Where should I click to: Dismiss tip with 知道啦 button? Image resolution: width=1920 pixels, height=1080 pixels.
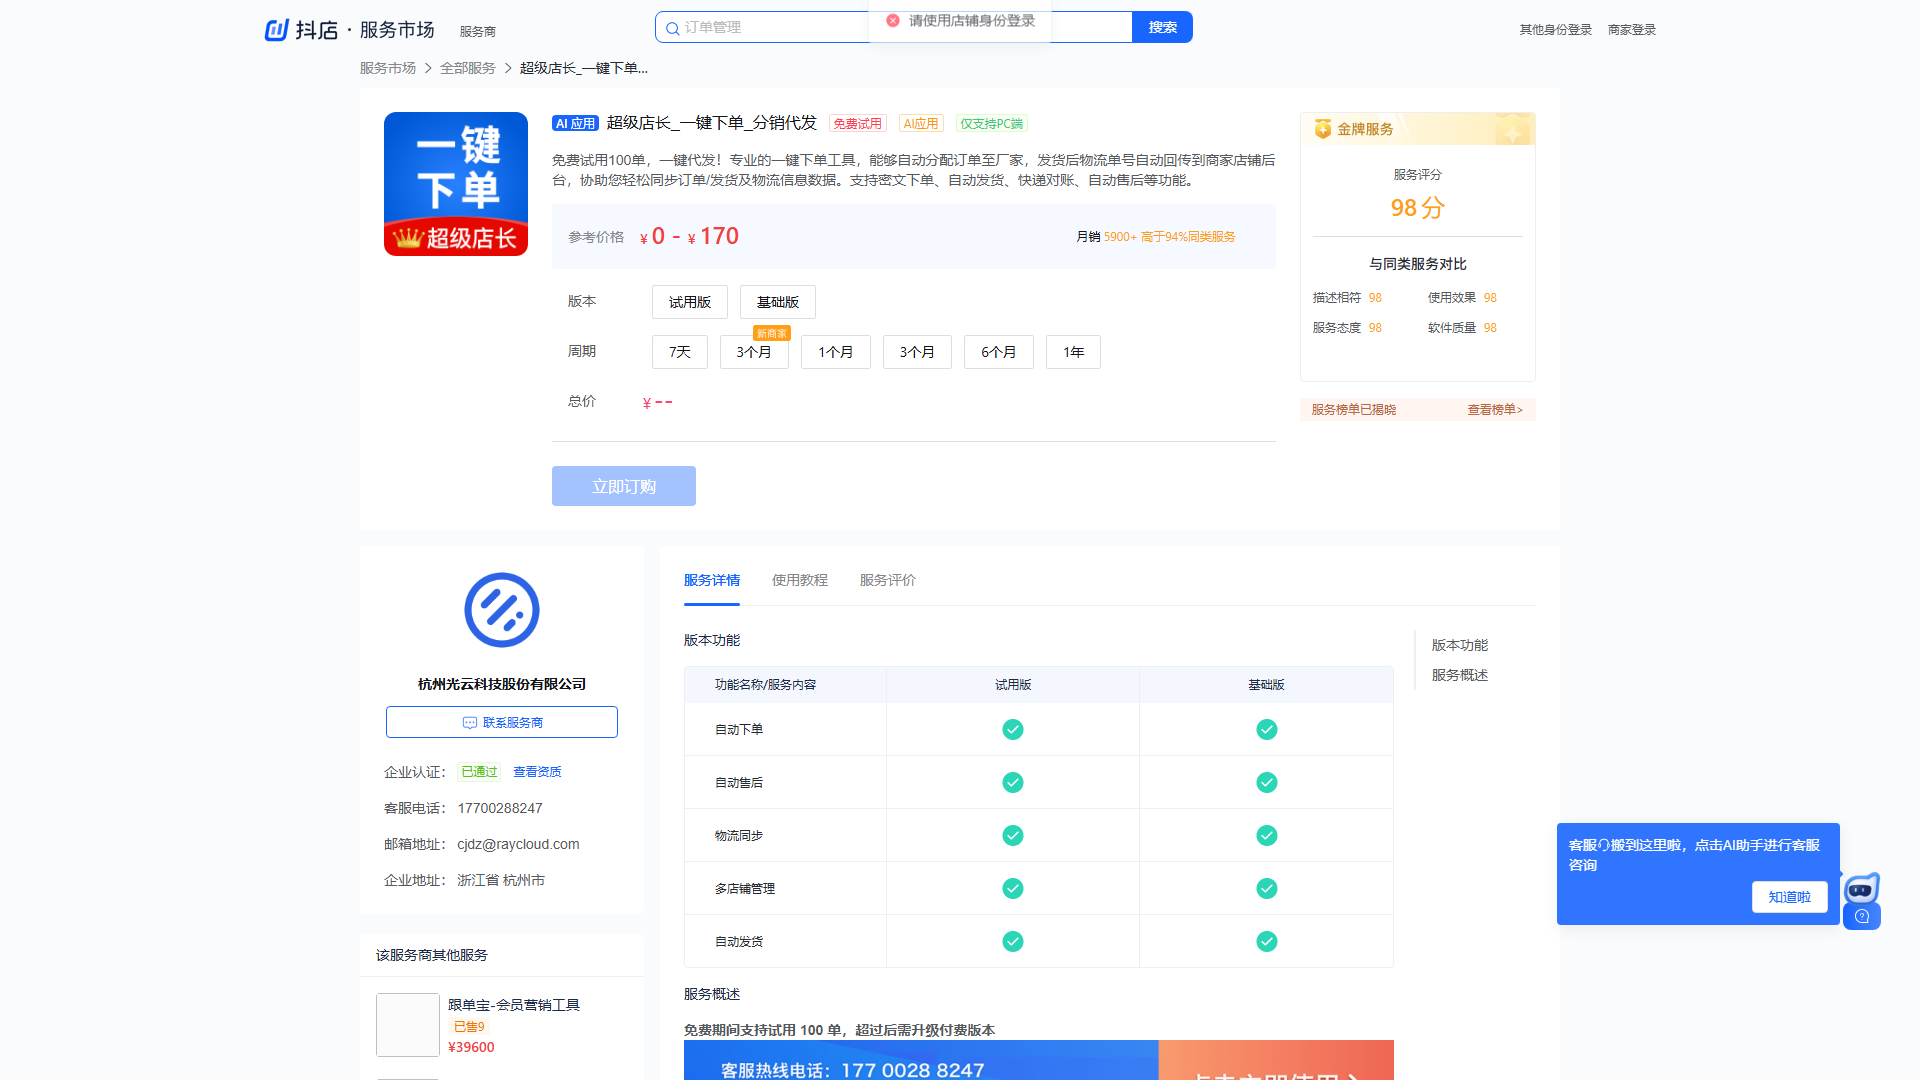click(x=1790, y=897)
